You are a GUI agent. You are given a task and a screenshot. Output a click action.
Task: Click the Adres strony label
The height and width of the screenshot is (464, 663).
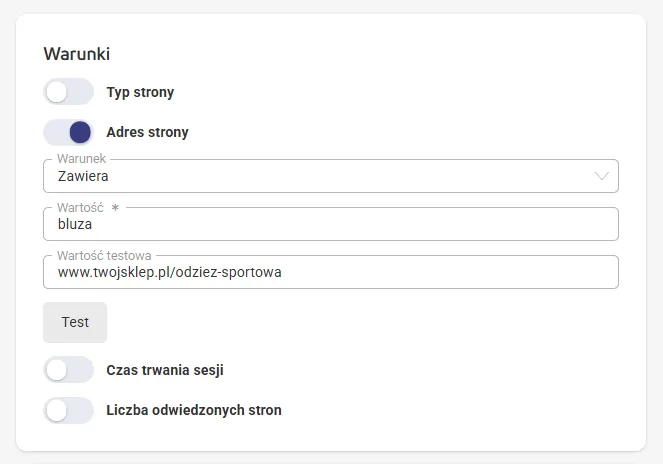pyautogui.click(x=147, y=132)
